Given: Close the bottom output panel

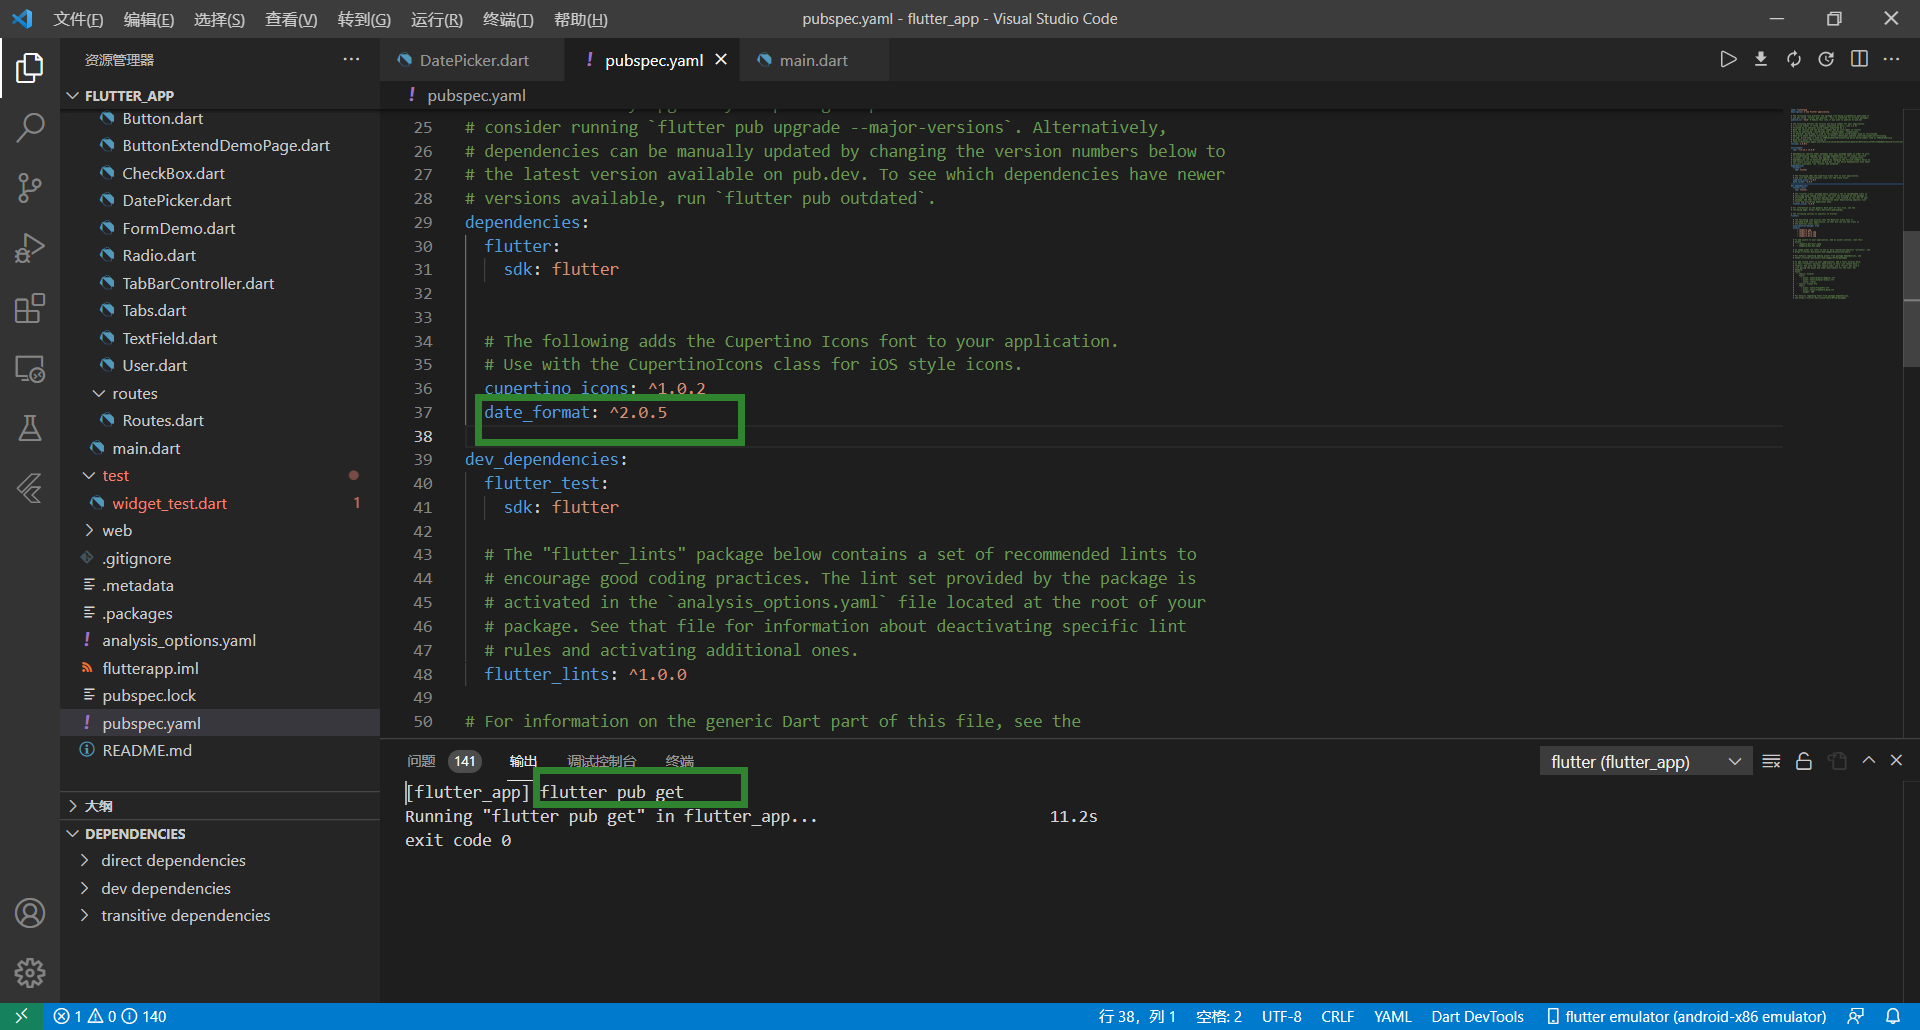Looking at the screenshot, I should (1896, 761).
